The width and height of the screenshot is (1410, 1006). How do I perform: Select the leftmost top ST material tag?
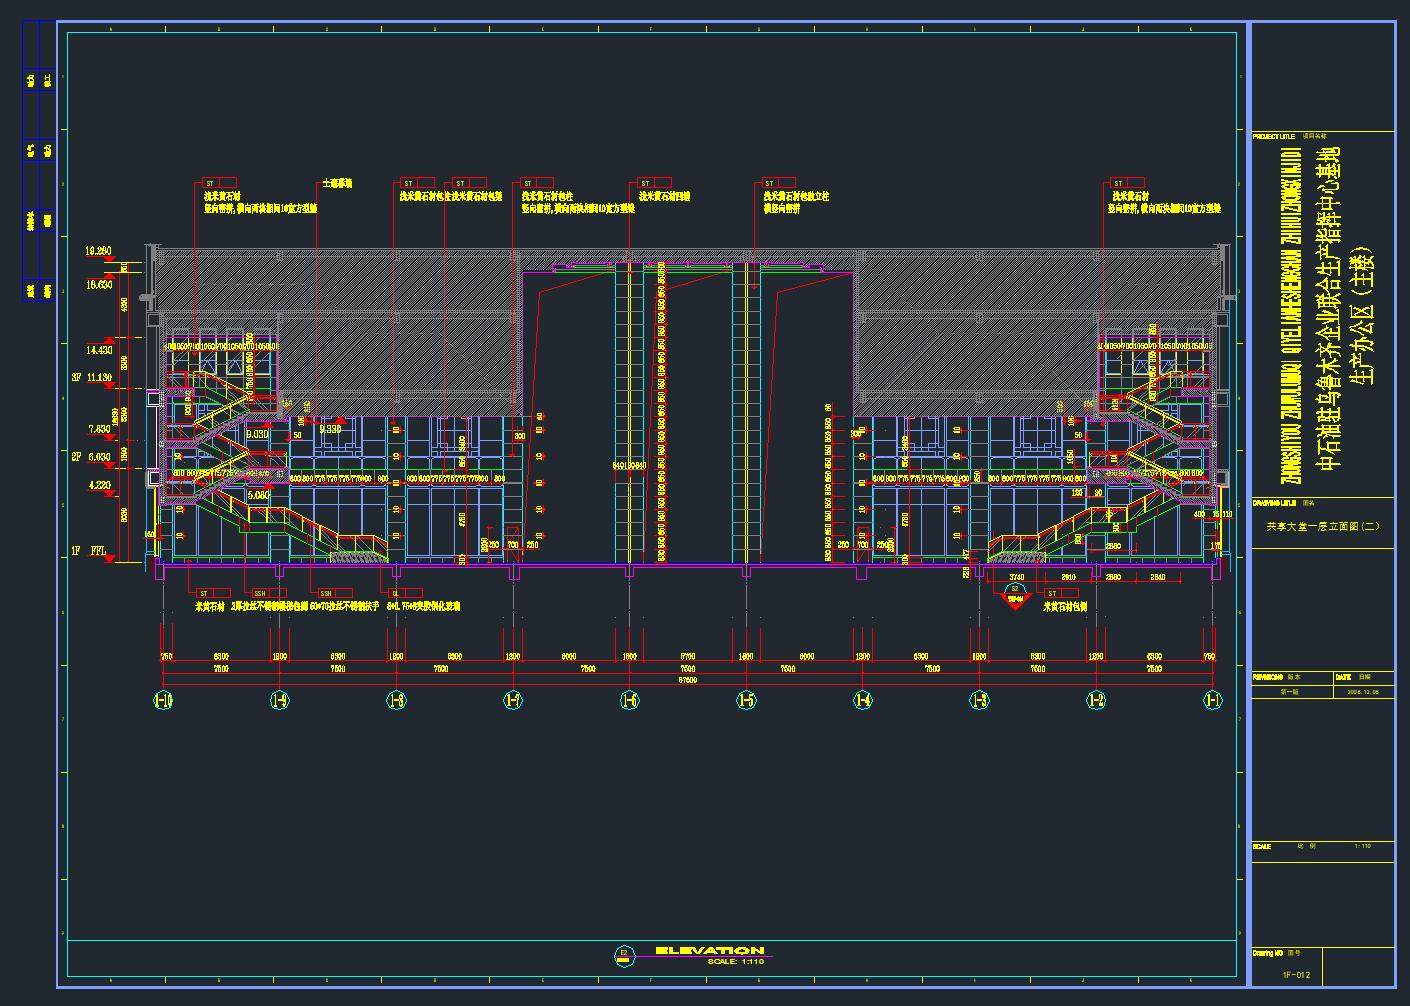point(210,184)
